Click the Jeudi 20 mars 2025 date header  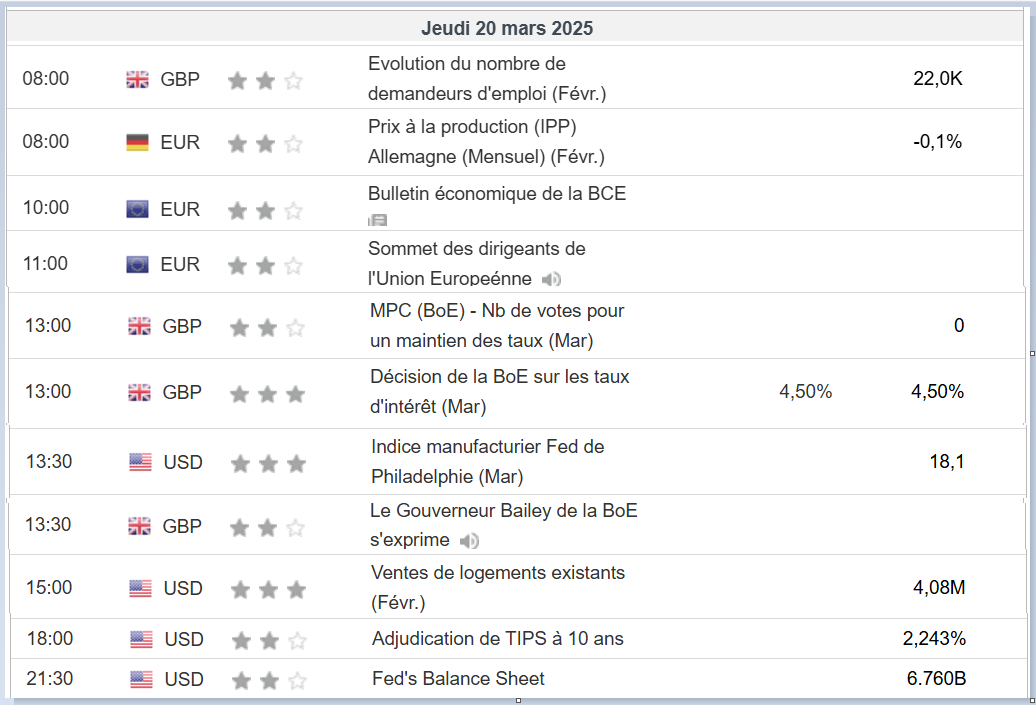[507, 28]
